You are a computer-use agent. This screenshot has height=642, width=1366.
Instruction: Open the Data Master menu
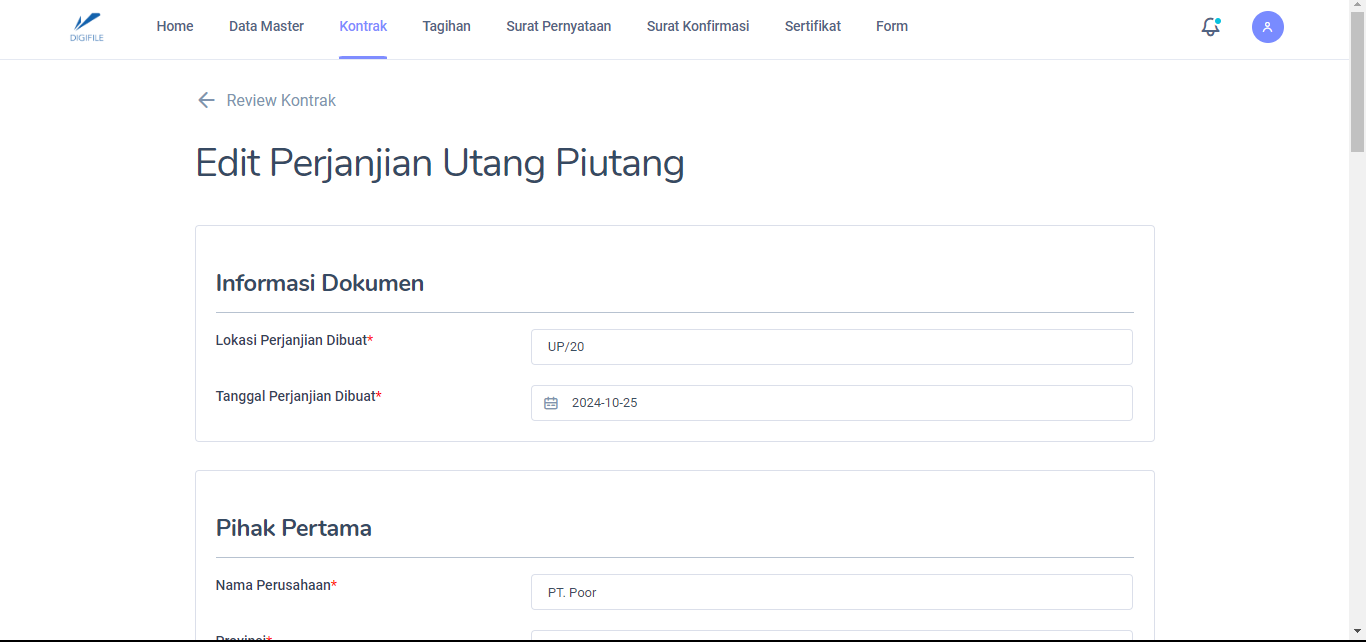[x=266, y=27]
